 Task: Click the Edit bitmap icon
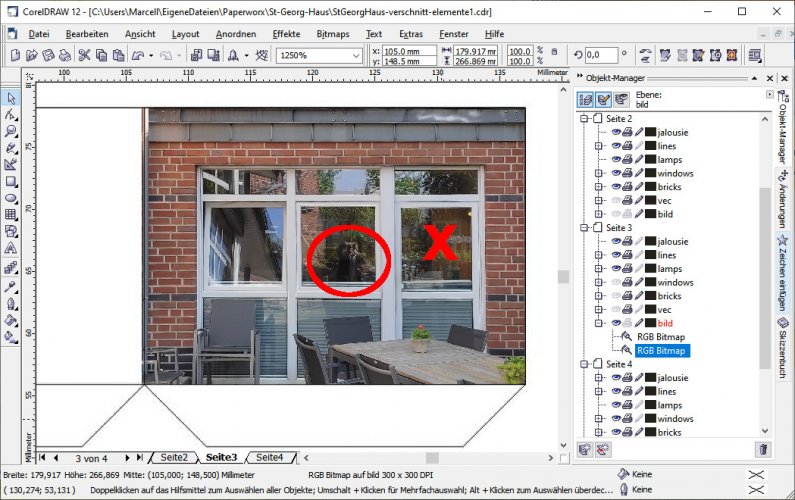(665, 55)
